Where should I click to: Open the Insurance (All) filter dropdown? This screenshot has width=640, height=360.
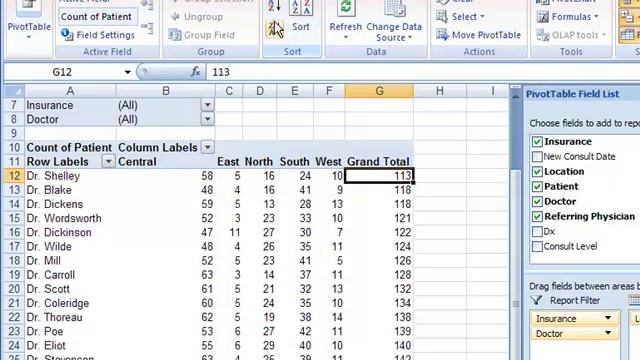click(x=207, y=105)
